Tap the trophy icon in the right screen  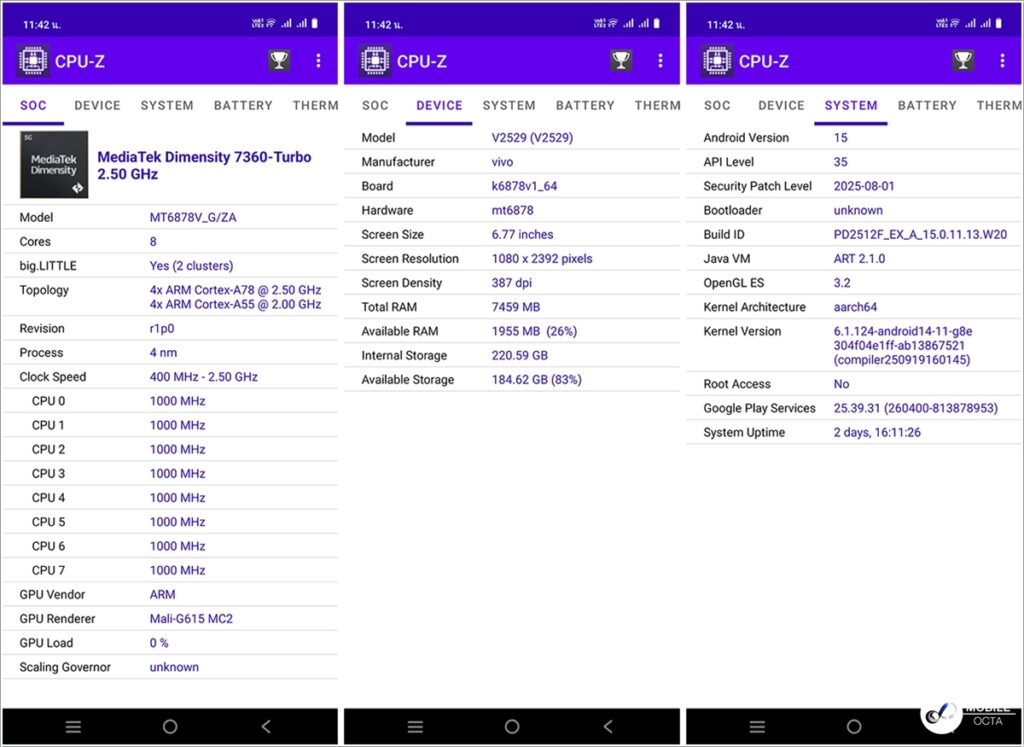coord(963,61)
